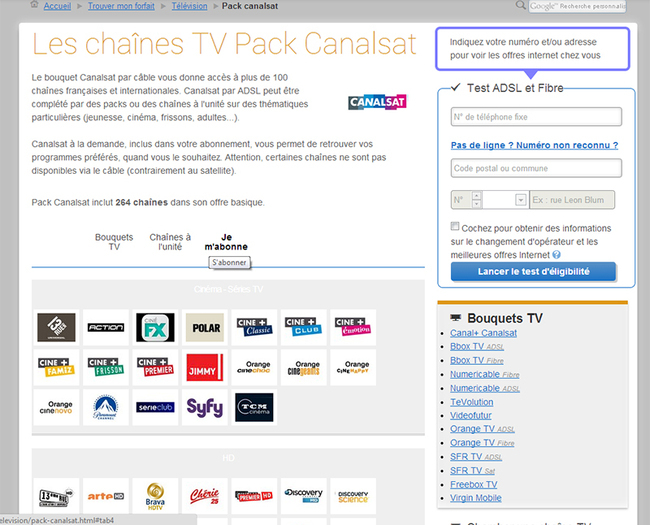Select the Série Club channel logo

point(155,407)
